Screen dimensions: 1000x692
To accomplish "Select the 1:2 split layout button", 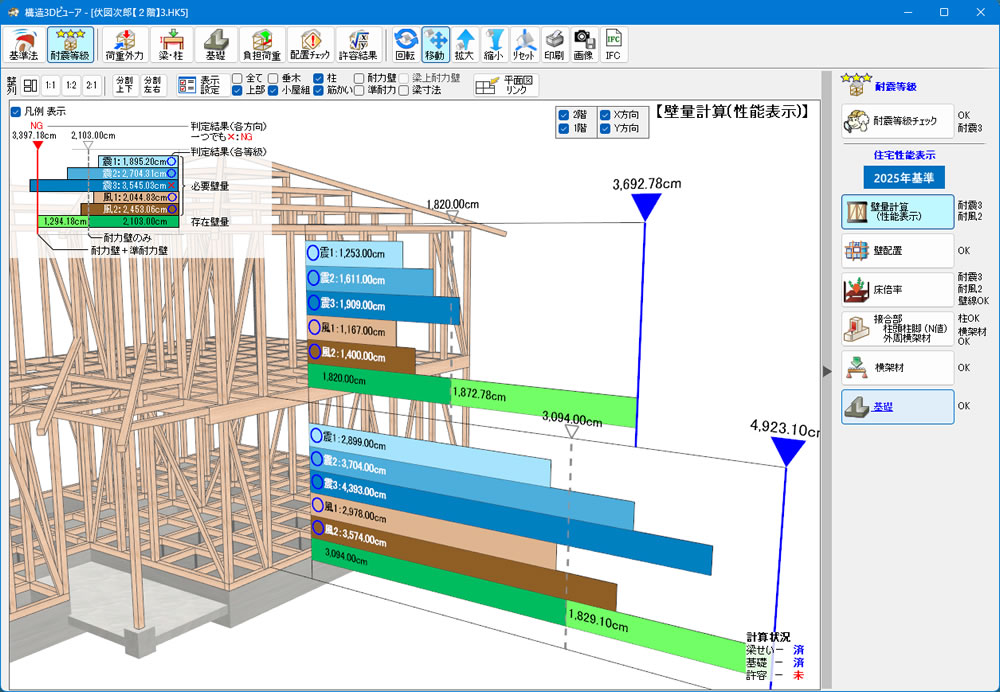I will click(71, 85).
